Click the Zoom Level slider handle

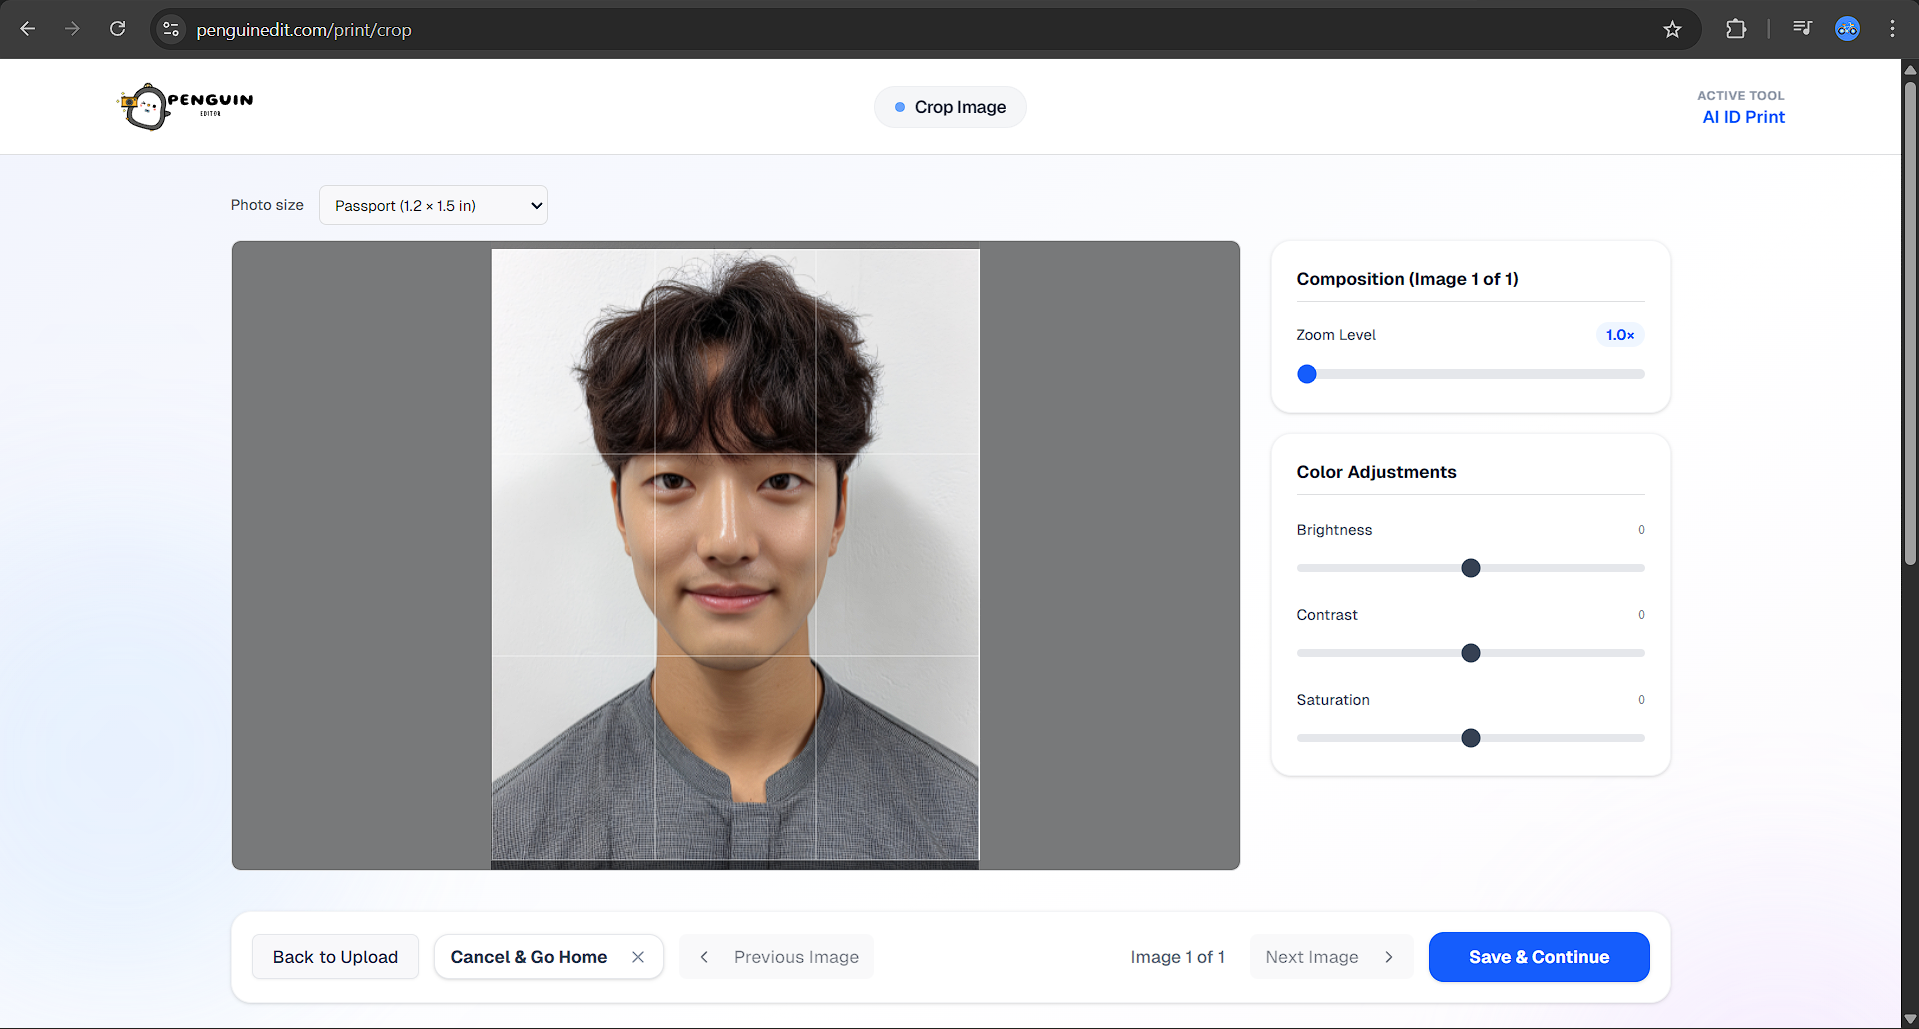tap(1307, 374)
